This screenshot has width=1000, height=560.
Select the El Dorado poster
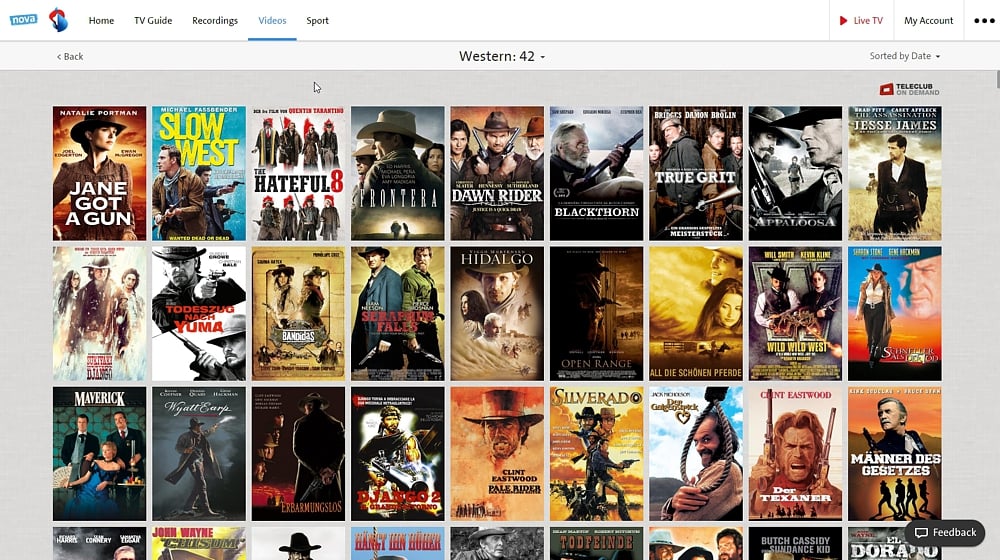(x=895, y=543)
